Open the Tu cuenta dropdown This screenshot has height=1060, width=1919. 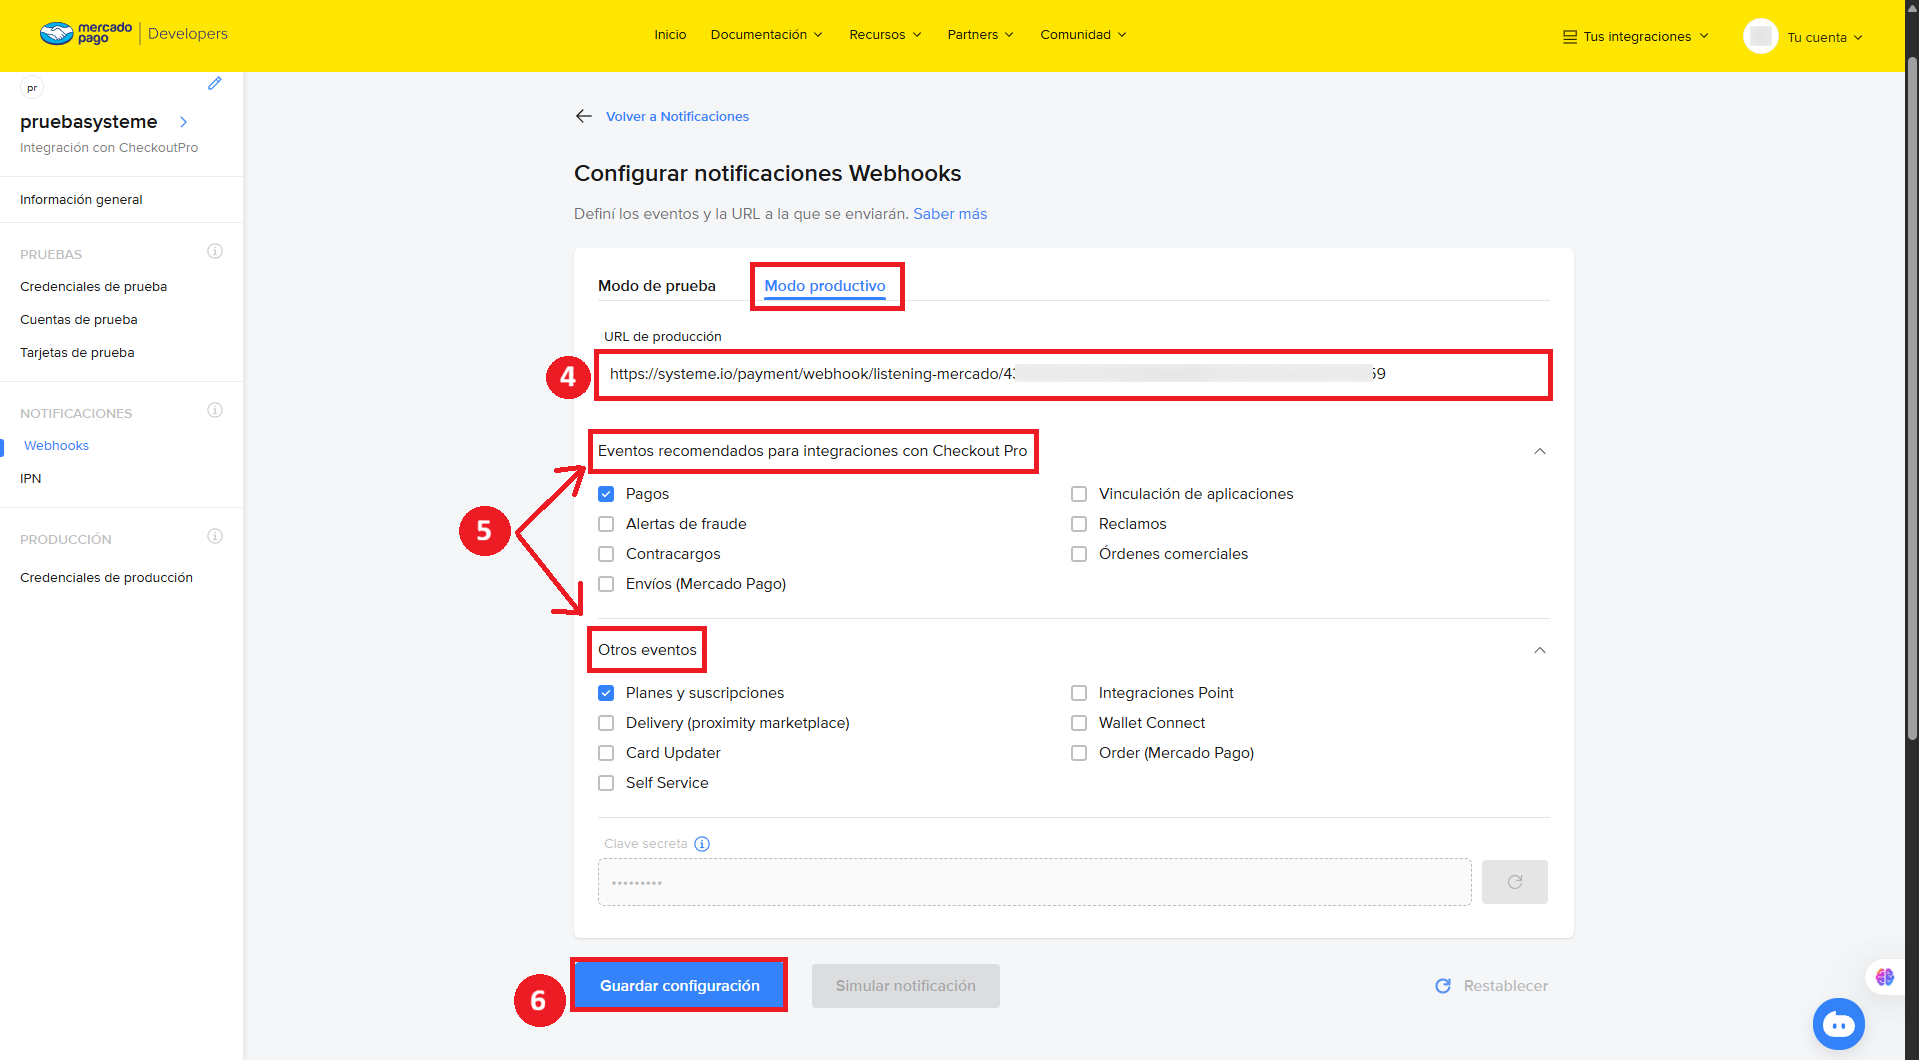(x=1825, y=38)
